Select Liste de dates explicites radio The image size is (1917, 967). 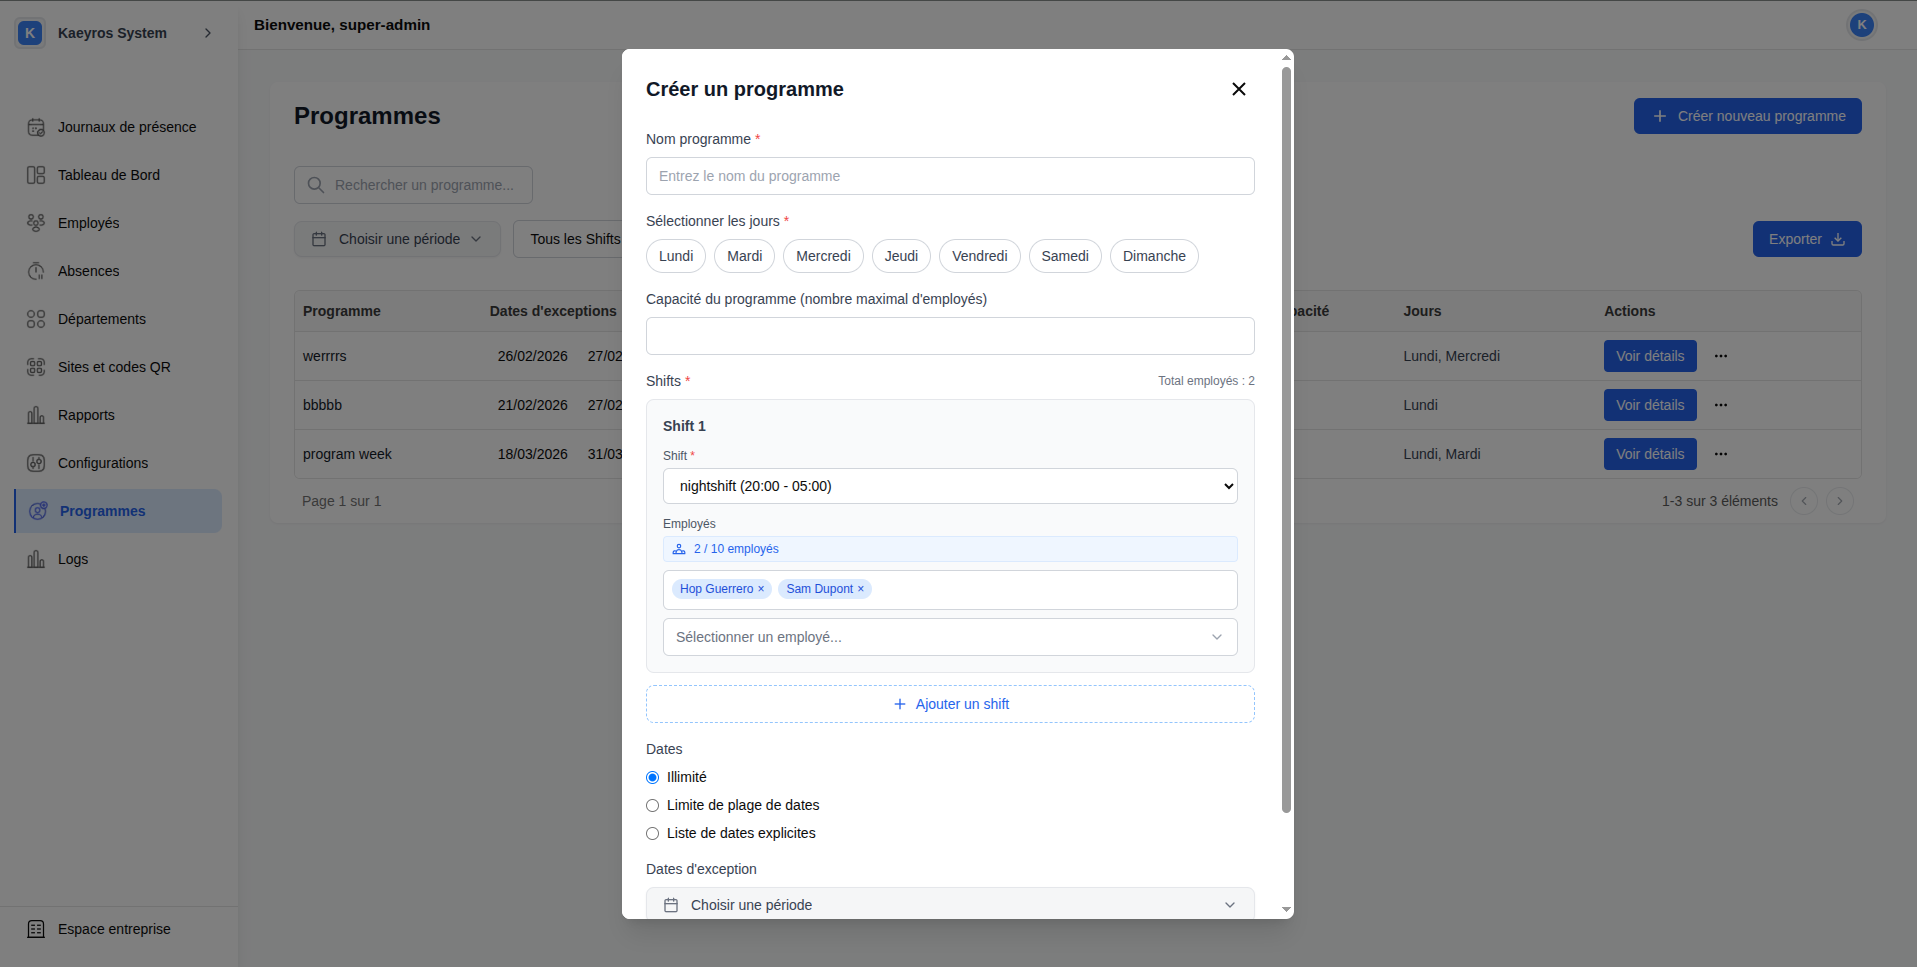coord(653,833)
